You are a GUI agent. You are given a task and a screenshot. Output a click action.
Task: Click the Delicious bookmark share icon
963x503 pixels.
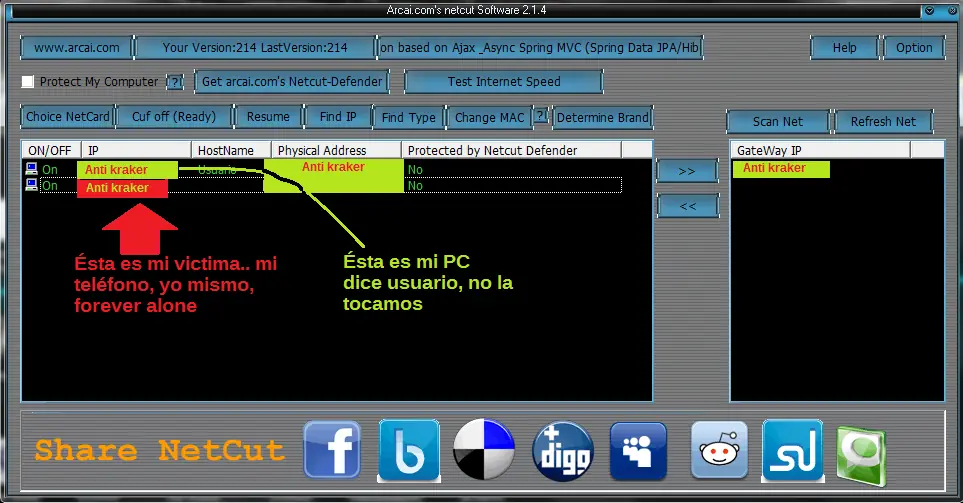(x=484, y=449)
